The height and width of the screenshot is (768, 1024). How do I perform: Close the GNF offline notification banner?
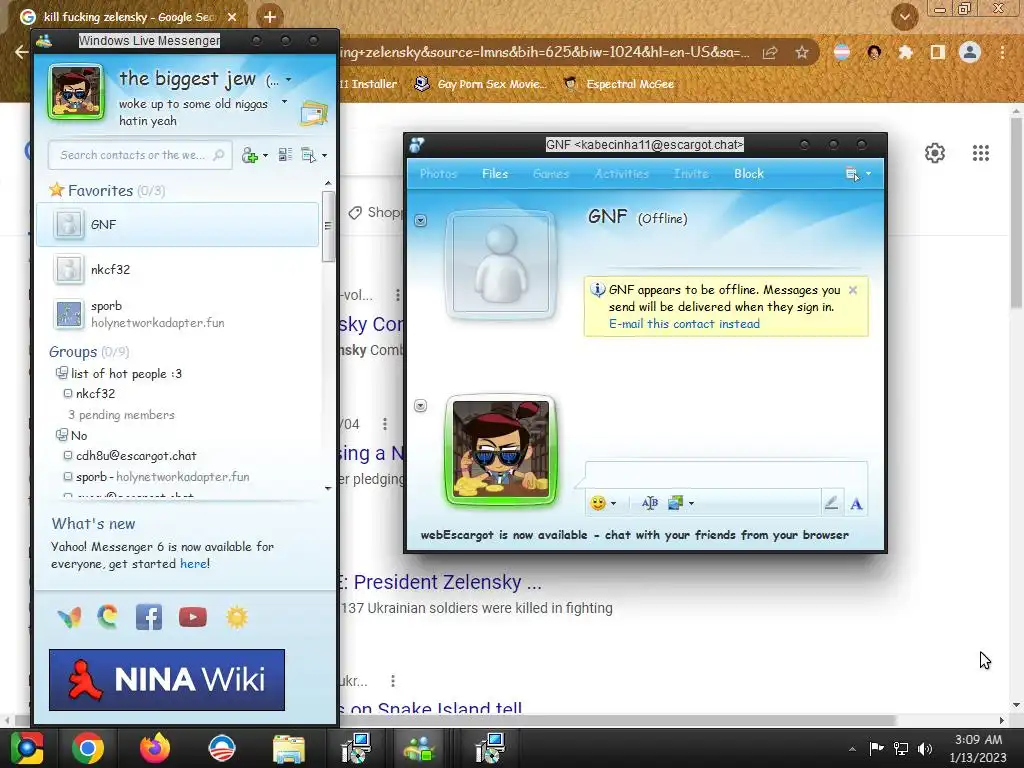[x=853, y=290]
